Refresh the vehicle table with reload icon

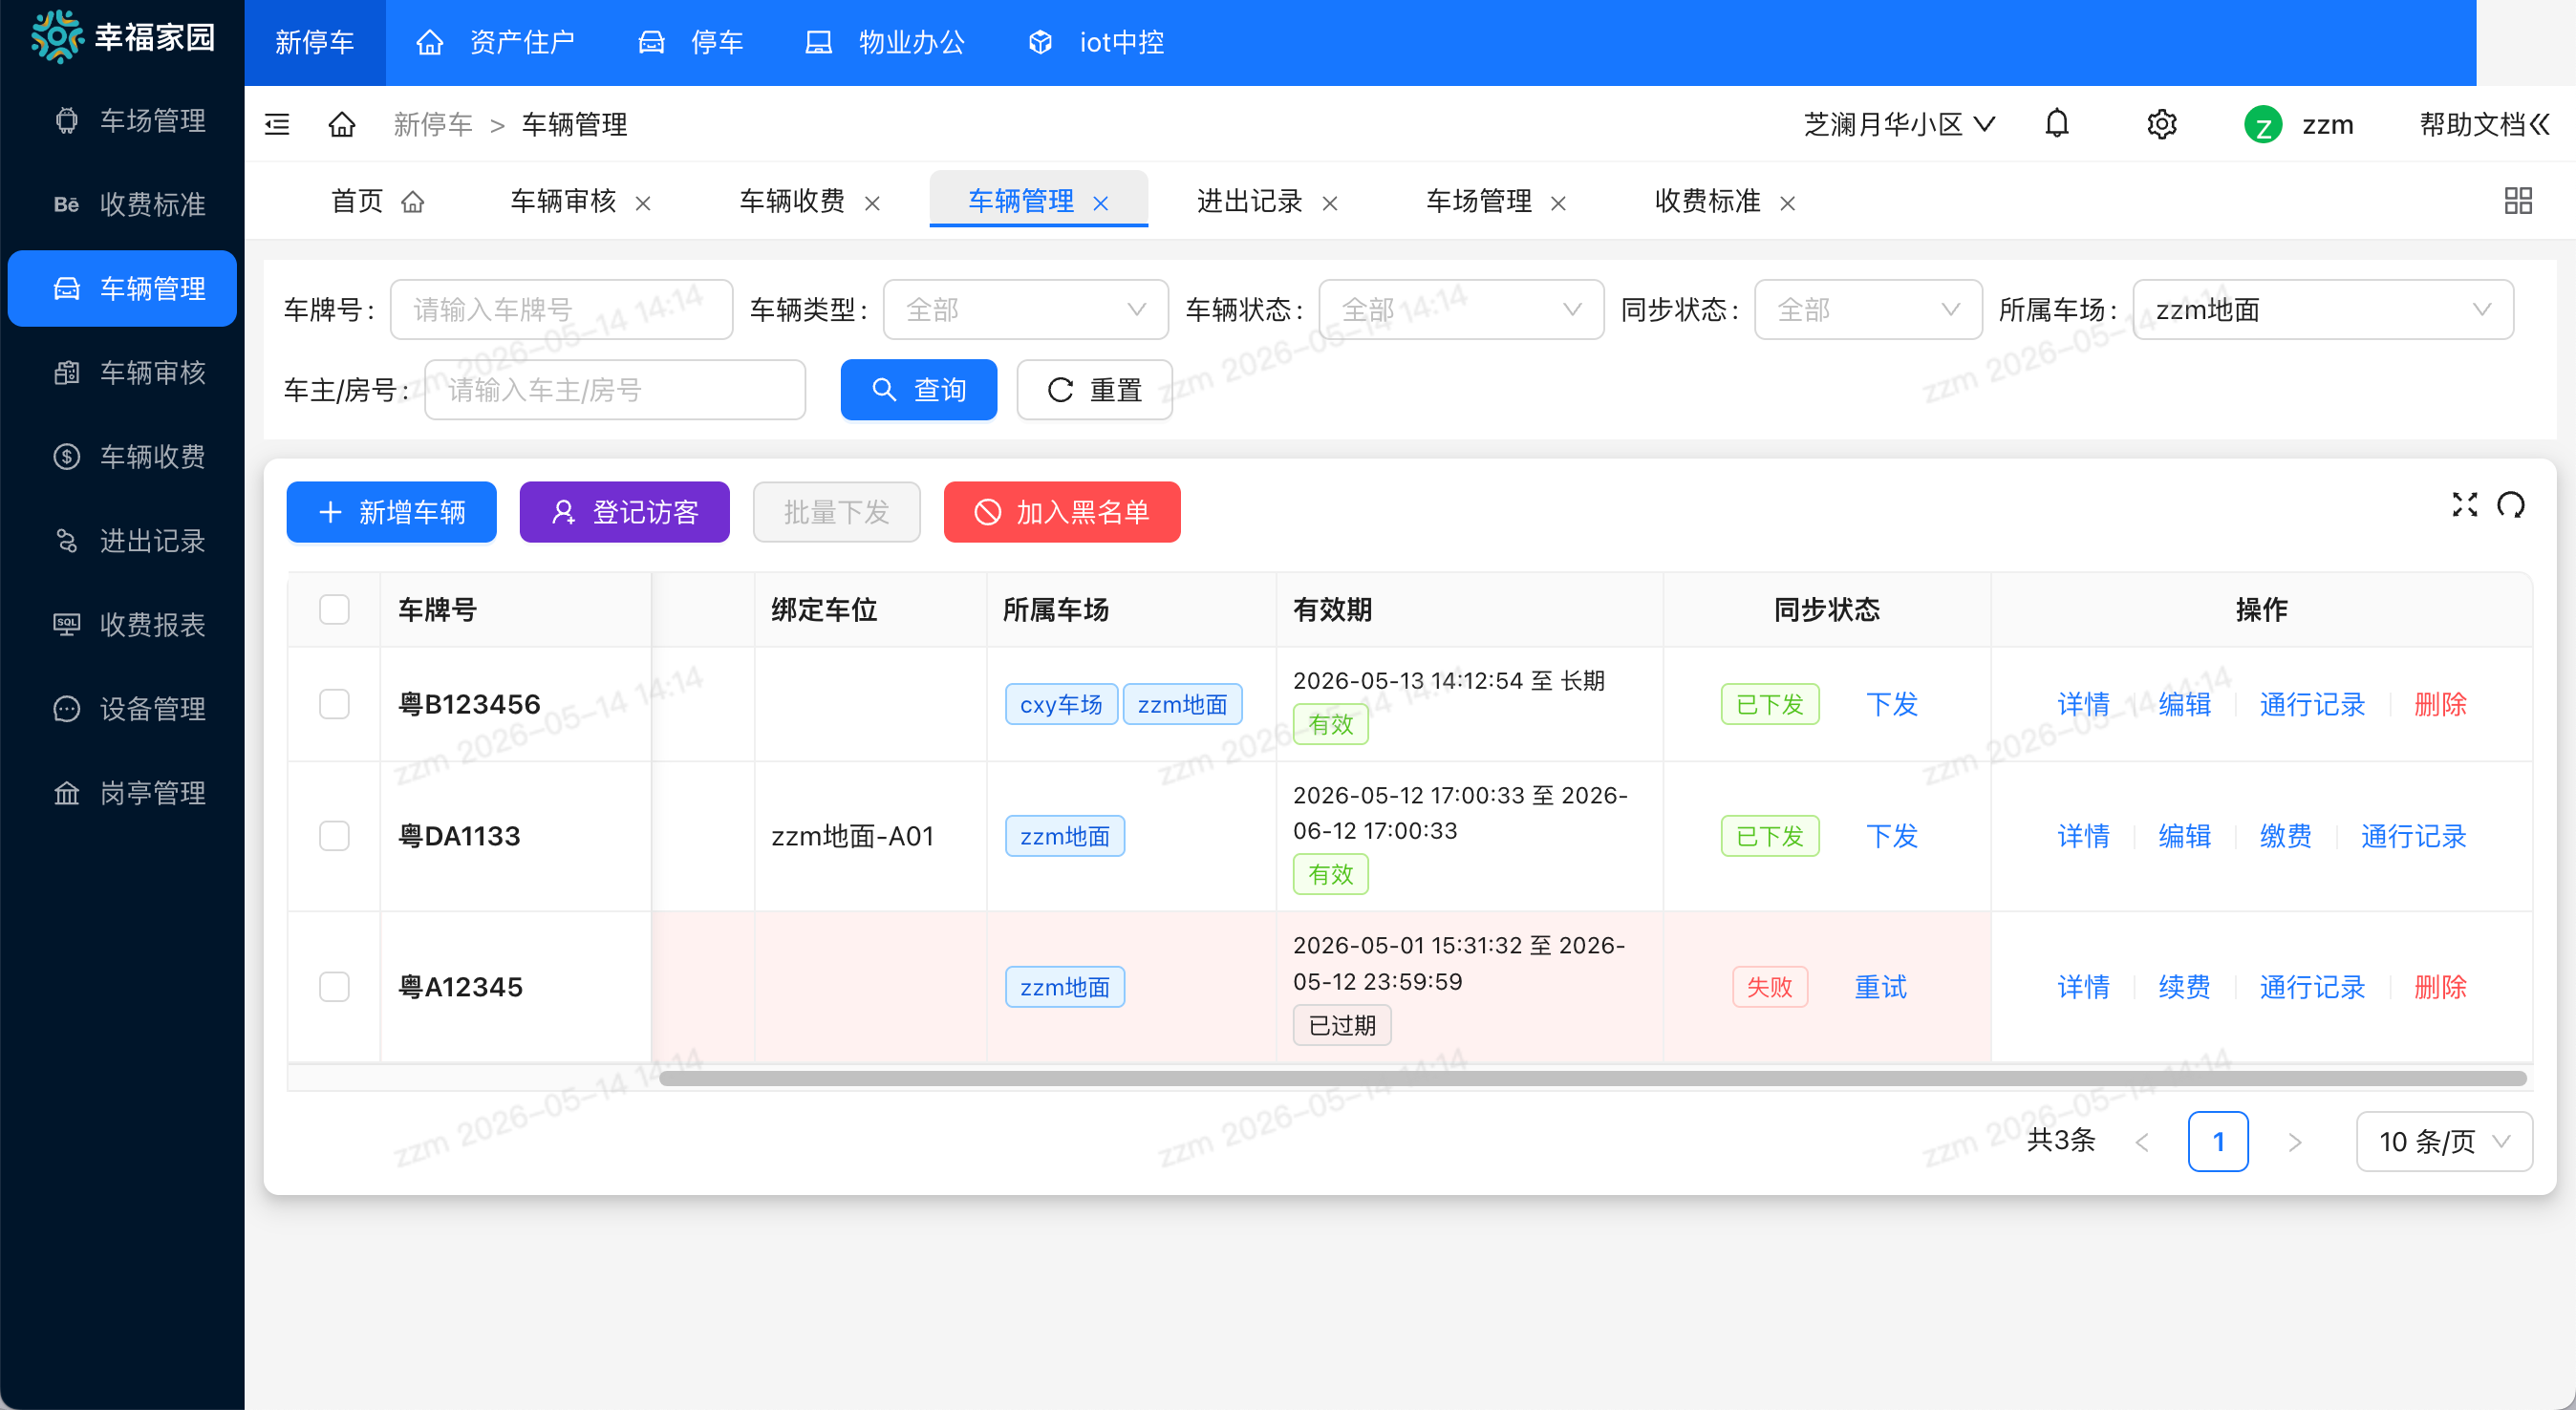[2511, 505]
